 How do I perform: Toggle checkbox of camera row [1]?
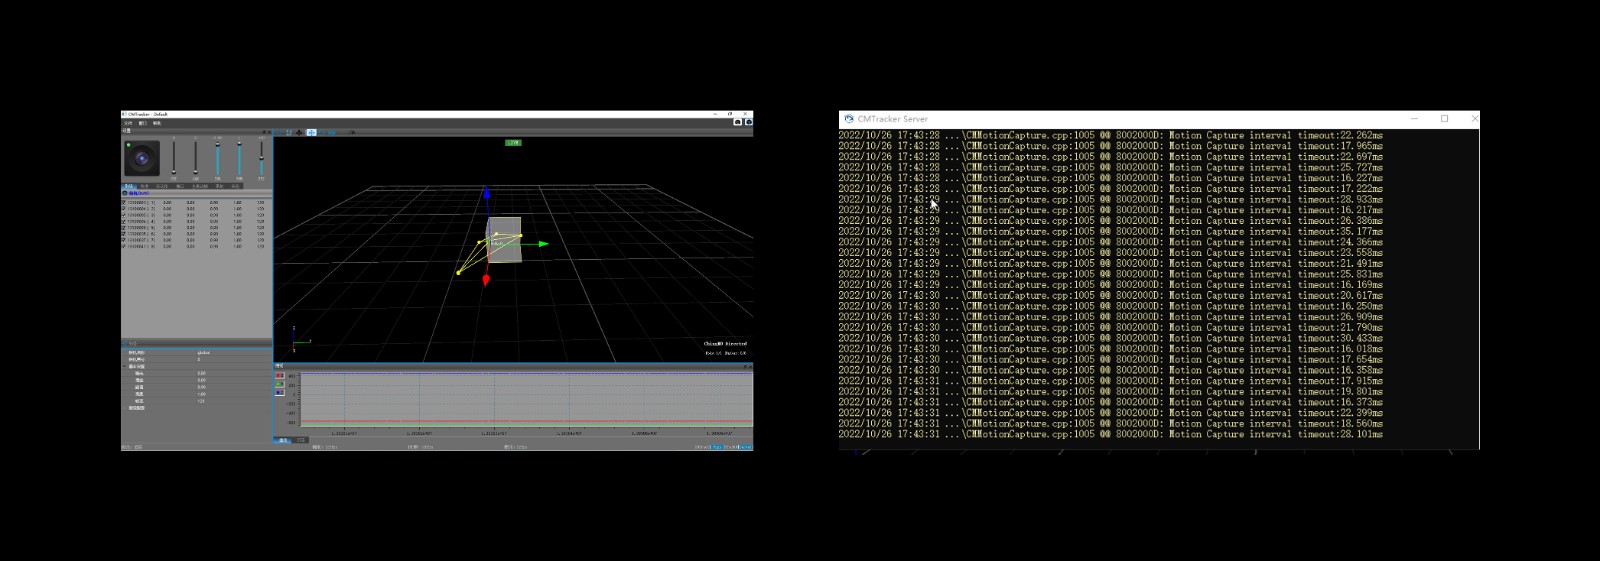click(124, 202)
